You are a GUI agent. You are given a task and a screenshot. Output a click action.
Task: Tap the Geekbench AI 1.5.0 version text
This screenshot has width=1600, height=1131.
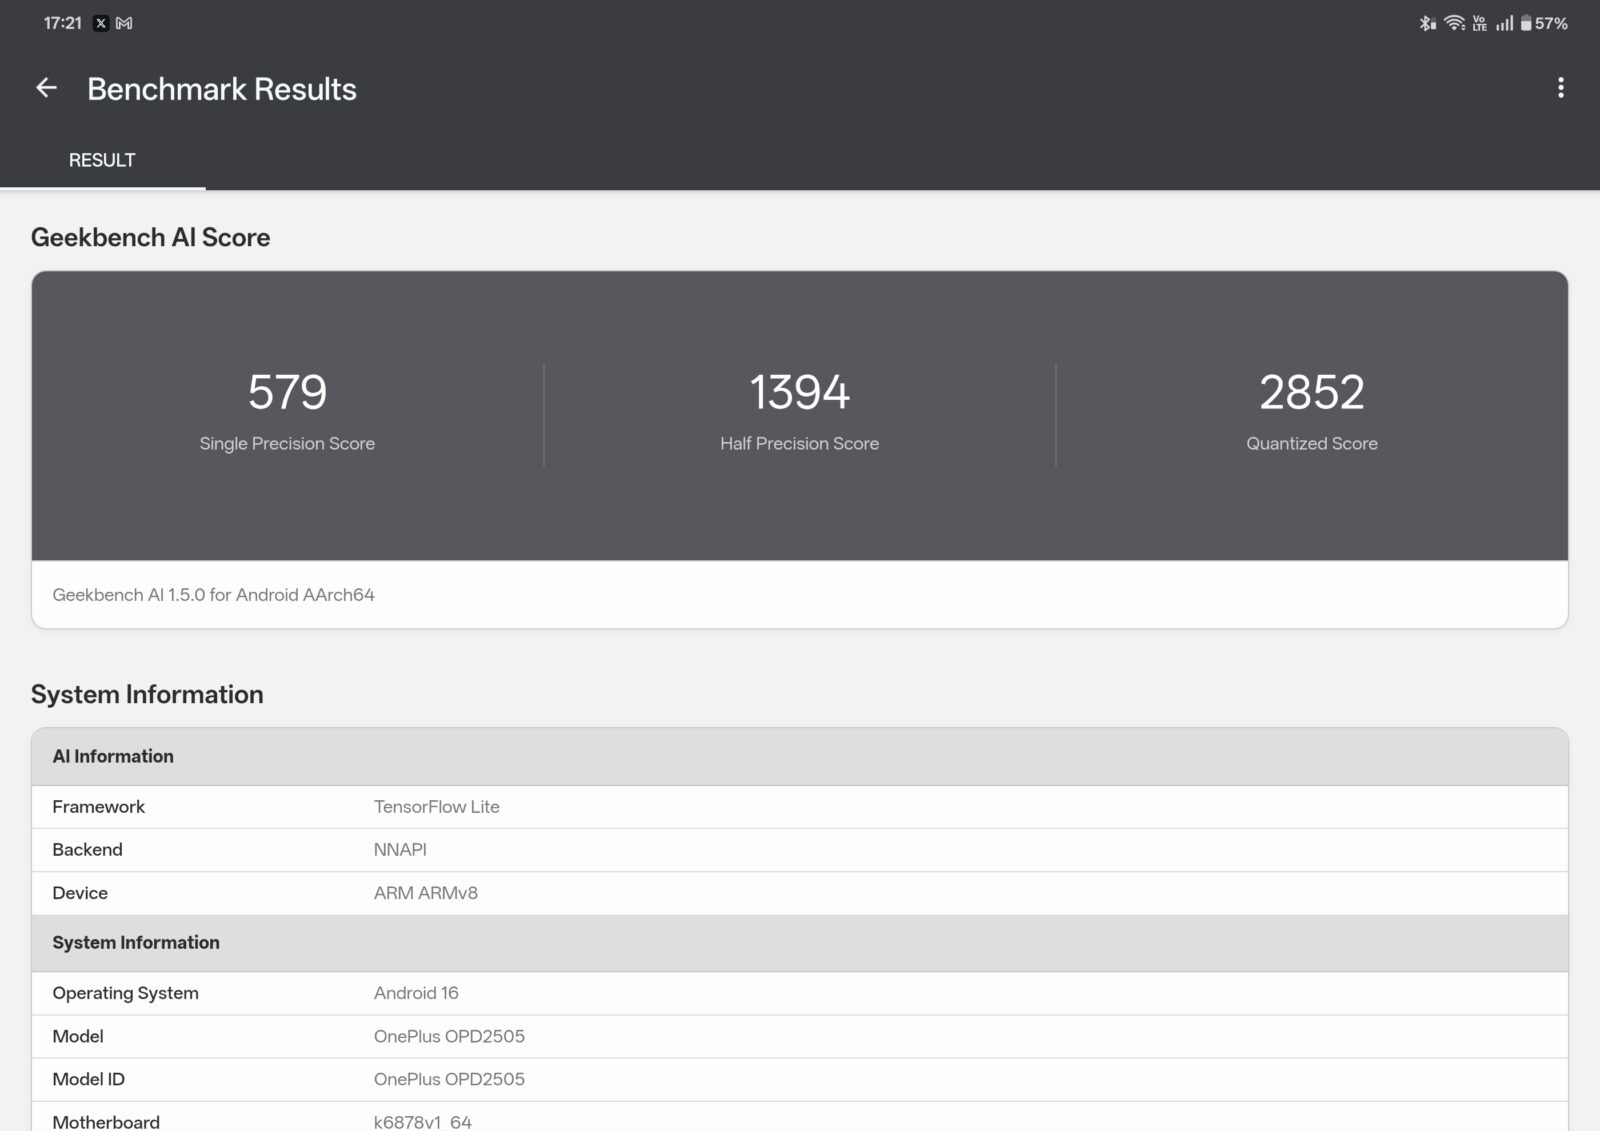click(x=213, y=595)
